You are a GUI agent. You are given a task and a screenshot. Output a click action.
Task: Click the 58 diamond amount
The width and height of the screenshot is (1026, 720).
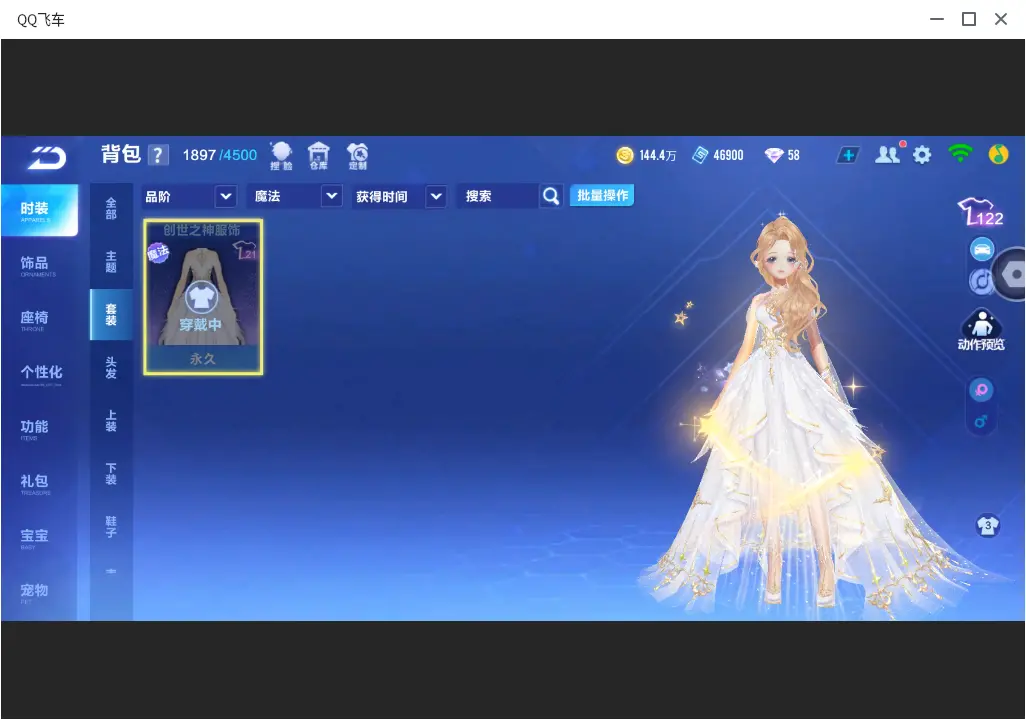(794, 155)
